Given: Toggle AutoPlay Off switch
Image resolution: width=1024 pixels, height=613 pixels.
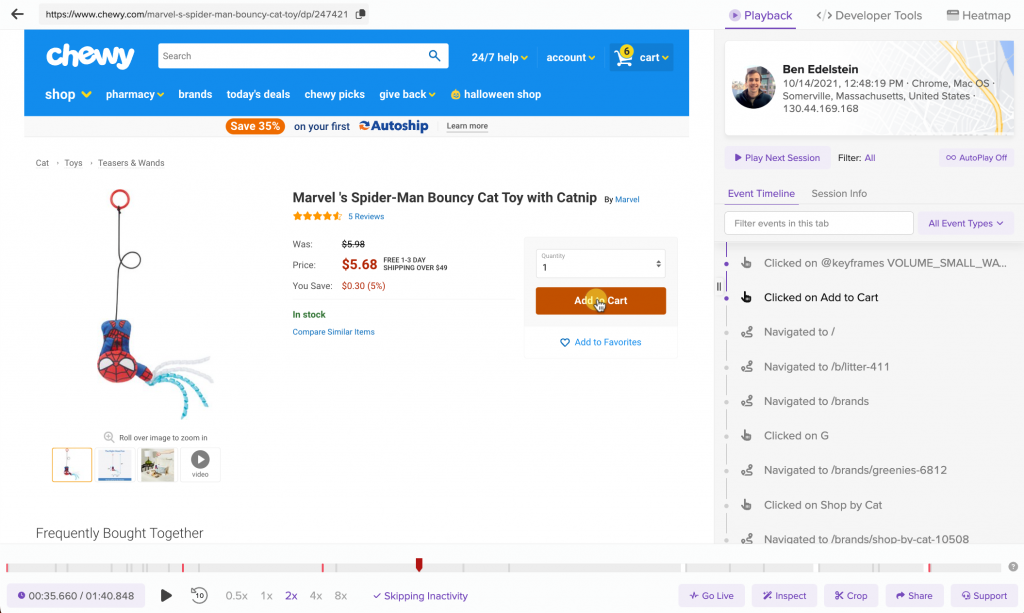Looking at the screenshot, I should (x=977, y=158).
